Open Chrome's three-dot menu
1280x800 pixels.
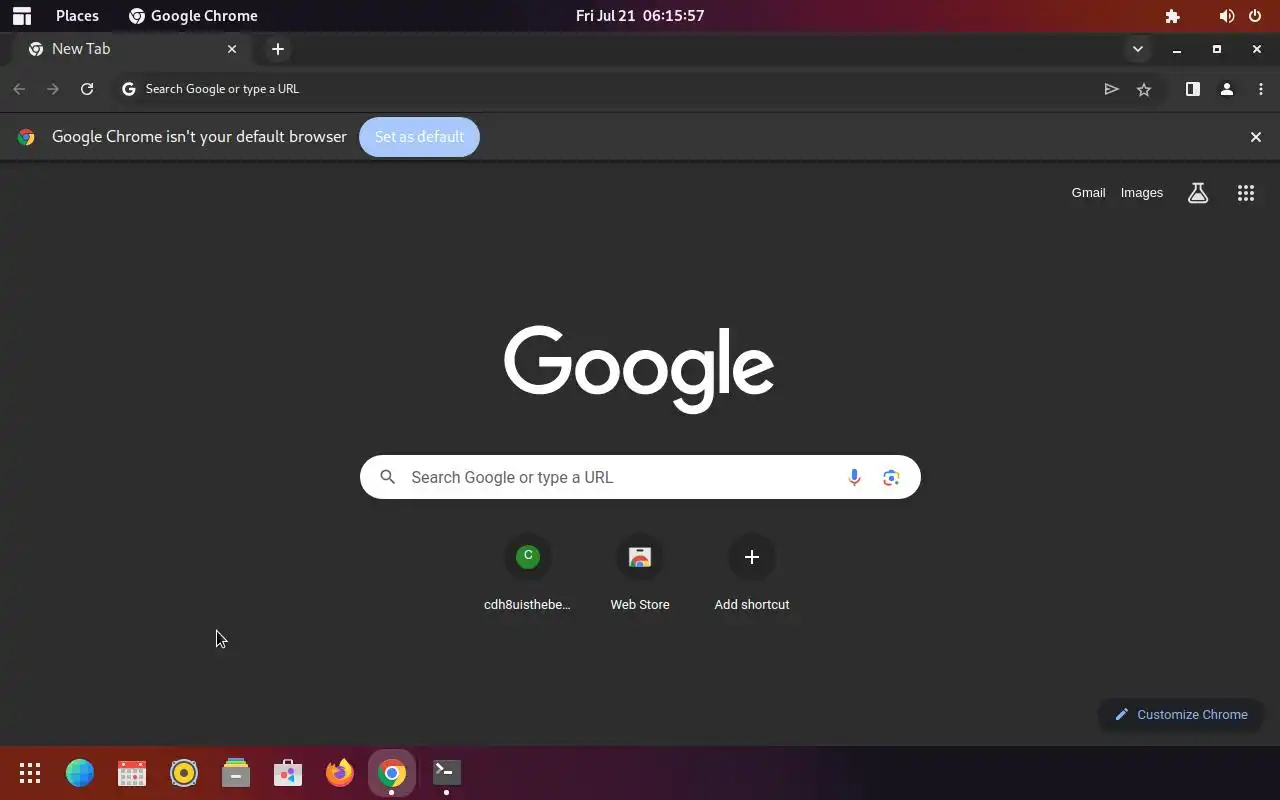(x=1261, y=89)
